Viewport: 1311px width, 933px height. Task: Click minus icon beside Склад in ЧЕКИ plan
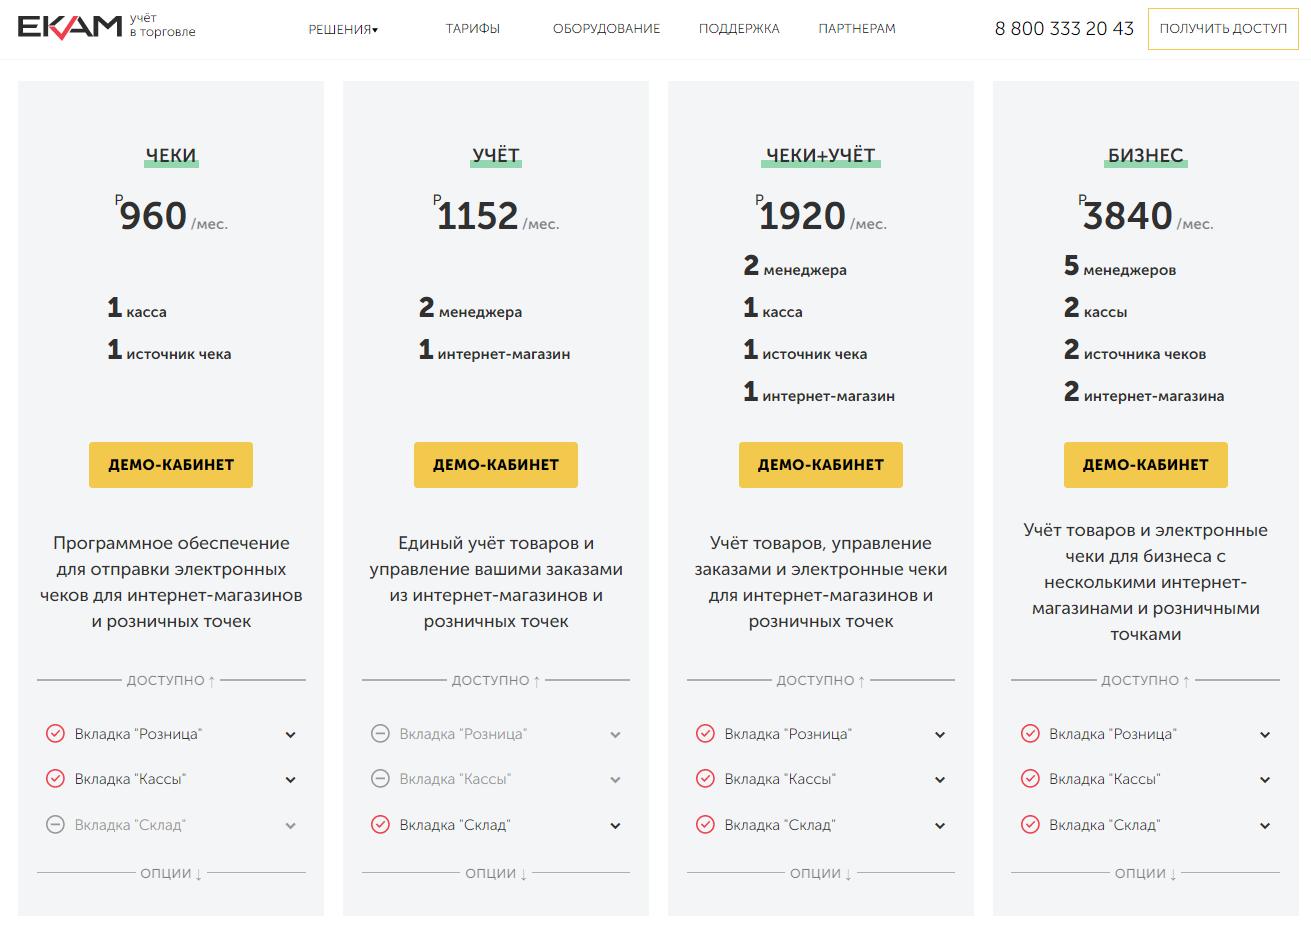click(55, 825)
